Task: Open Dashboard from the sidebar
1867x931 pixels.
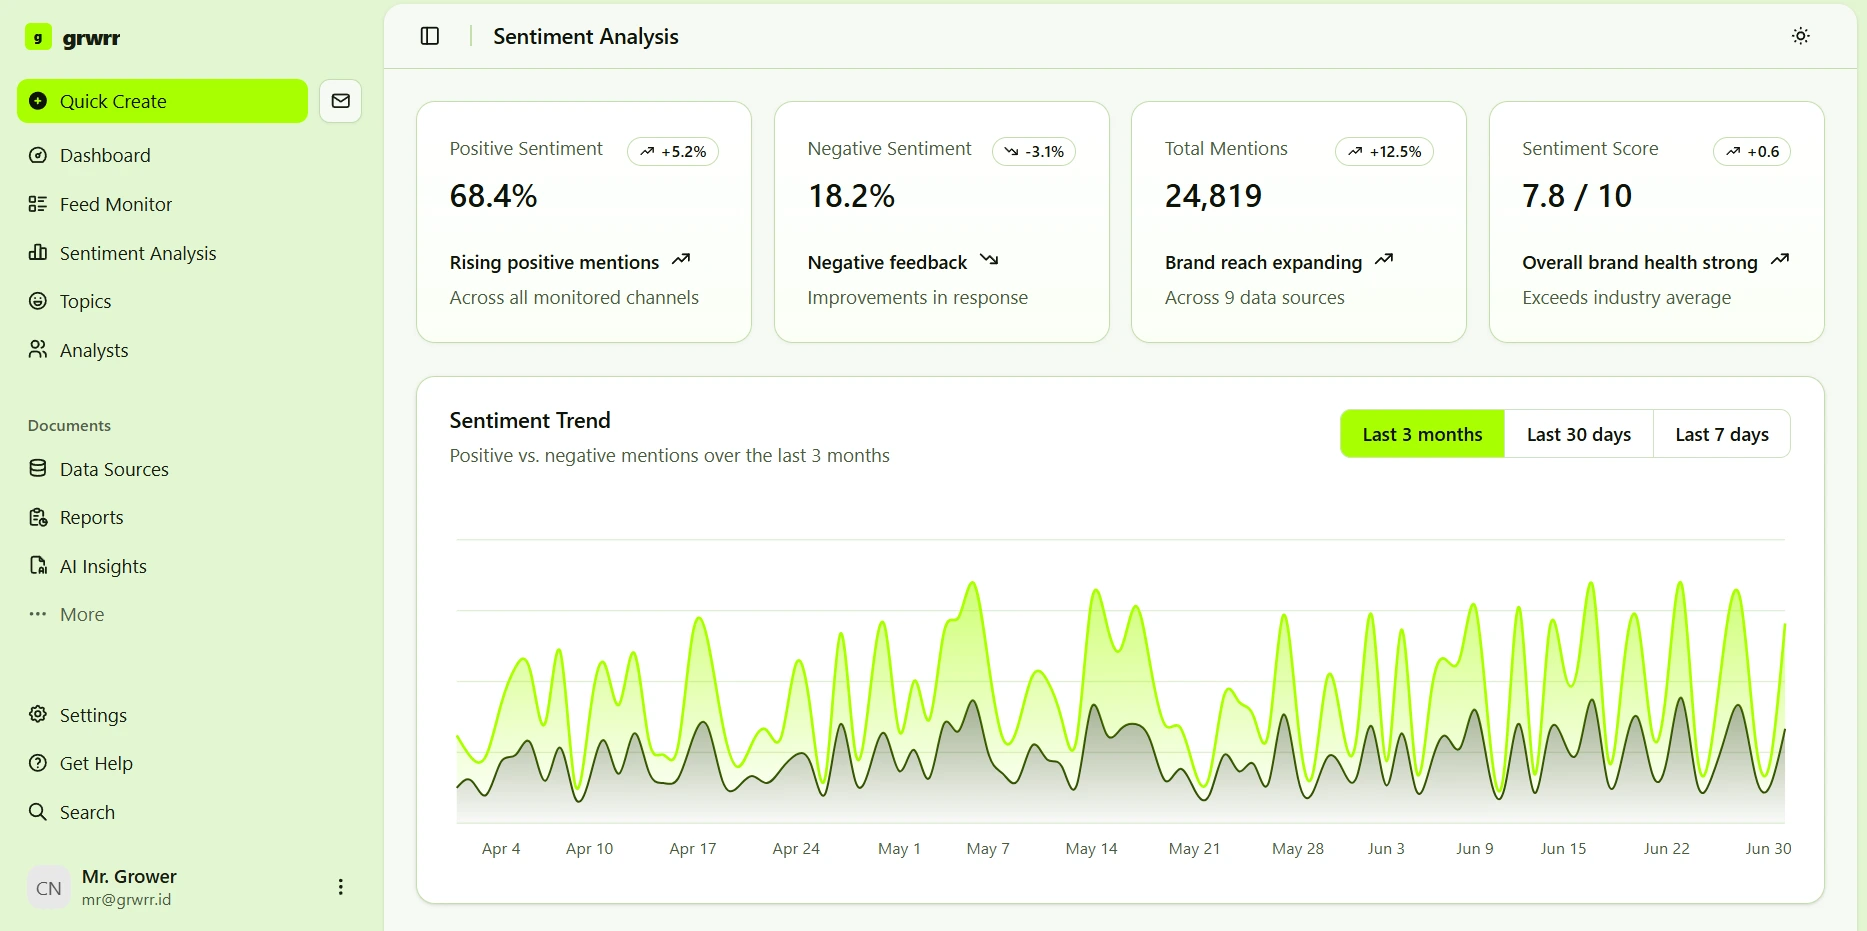Action: pyautogui.click(x=104, y=155)
